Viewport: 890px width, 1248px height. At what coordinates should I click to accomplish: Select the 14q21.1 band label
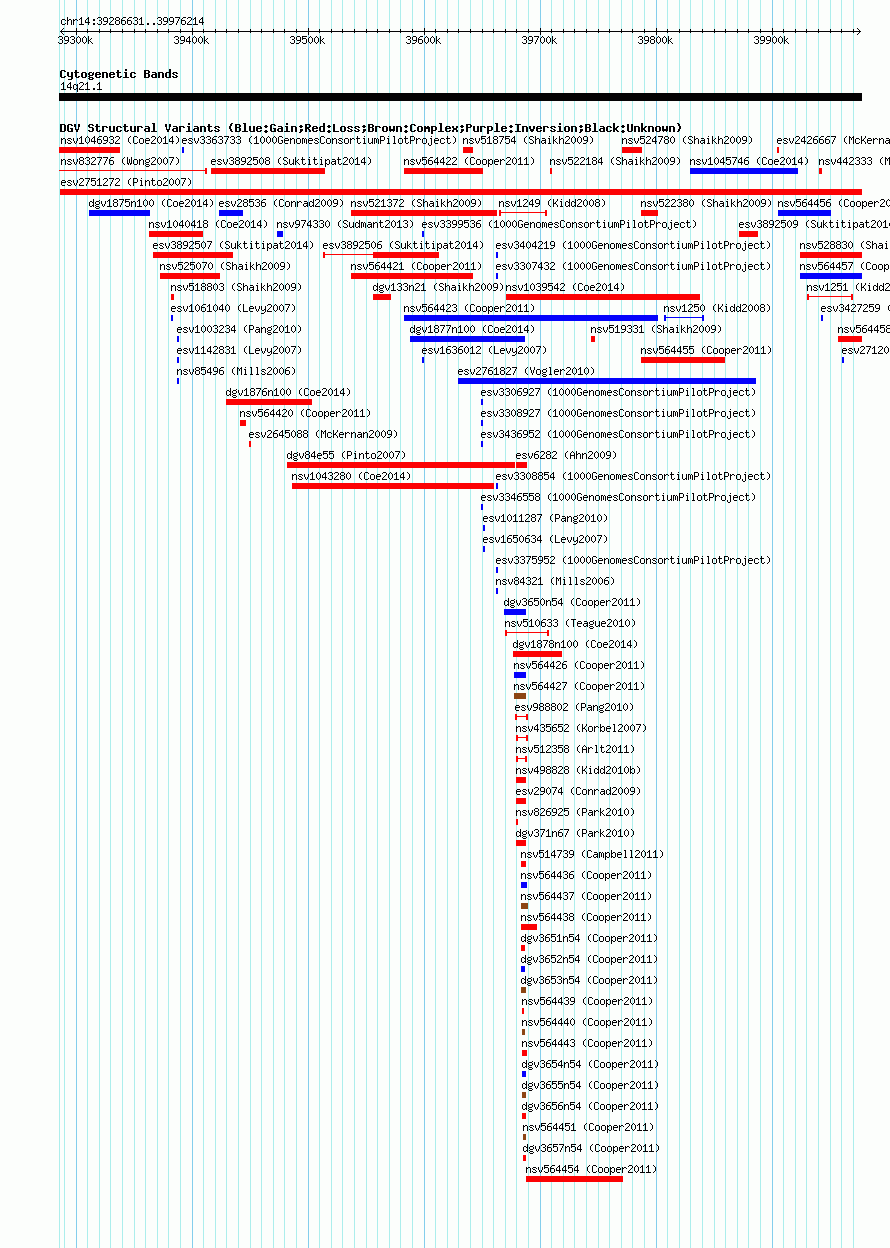[81, 87]
